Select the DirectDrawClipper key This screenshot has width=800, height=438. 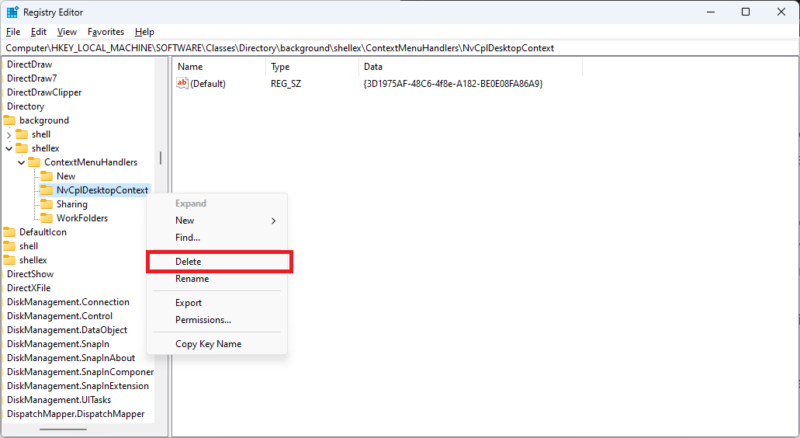(x=44, y=92)
